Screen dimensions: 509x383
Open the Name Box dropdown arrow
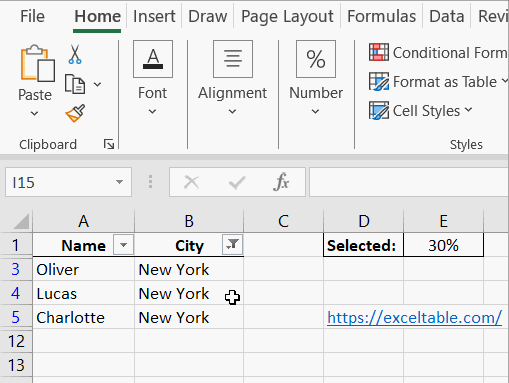(119, 182)
